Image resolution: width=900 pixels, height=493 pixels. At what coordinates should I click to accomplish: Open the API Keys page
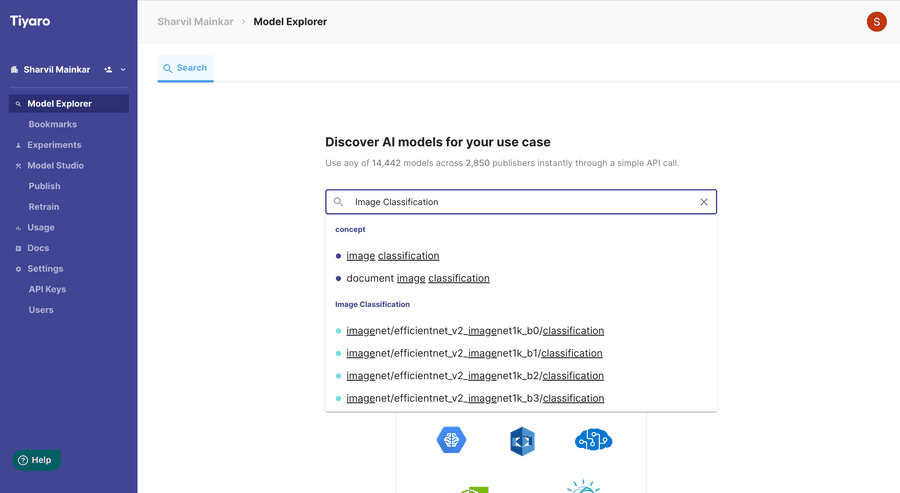47,289
